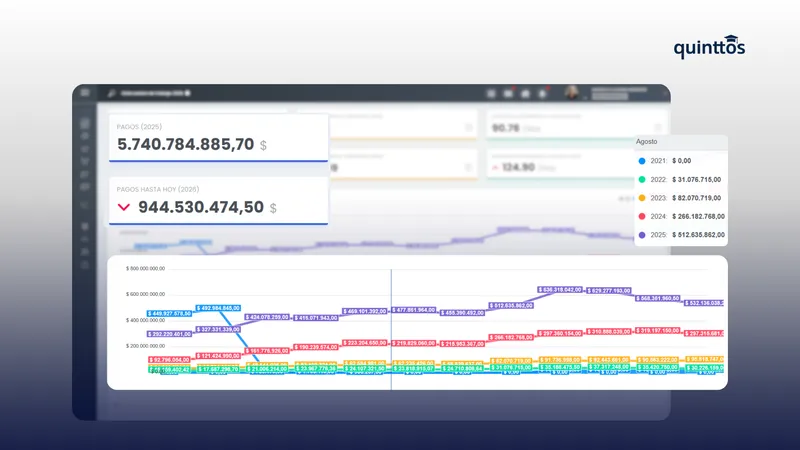The width and height of the screenshot is (800, 450).
Task: Click the red data label $ 319.197.150,00
Action: pyautogui.click(x=658, y=331)
